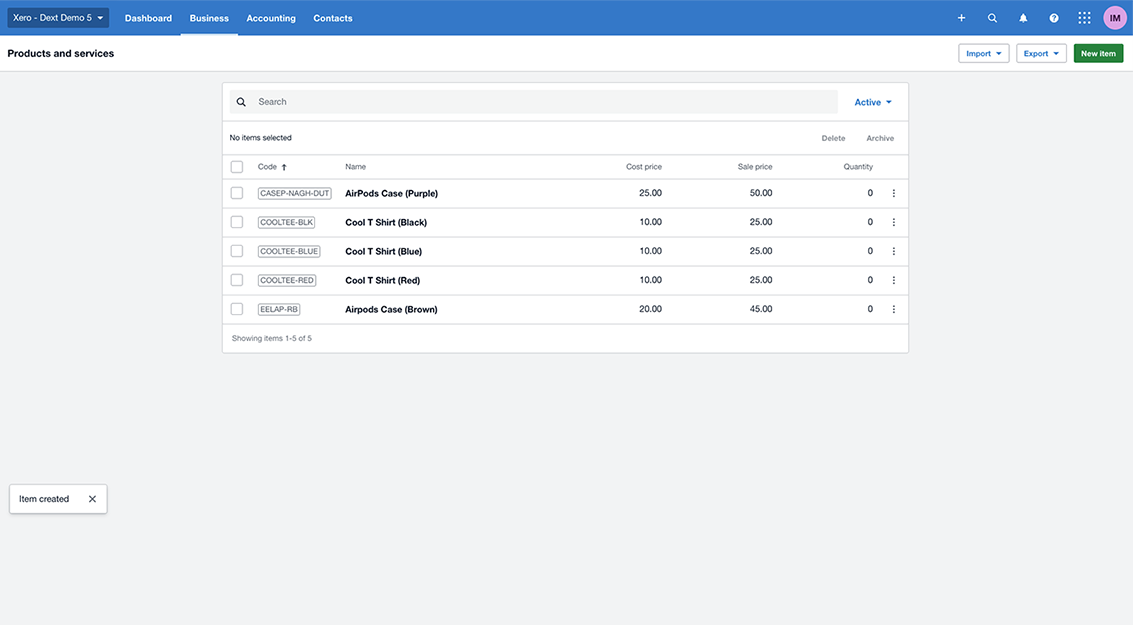Open the Import dropdown
The height and width of the screenshot is (625, 1133).
(x=983, y=54)
